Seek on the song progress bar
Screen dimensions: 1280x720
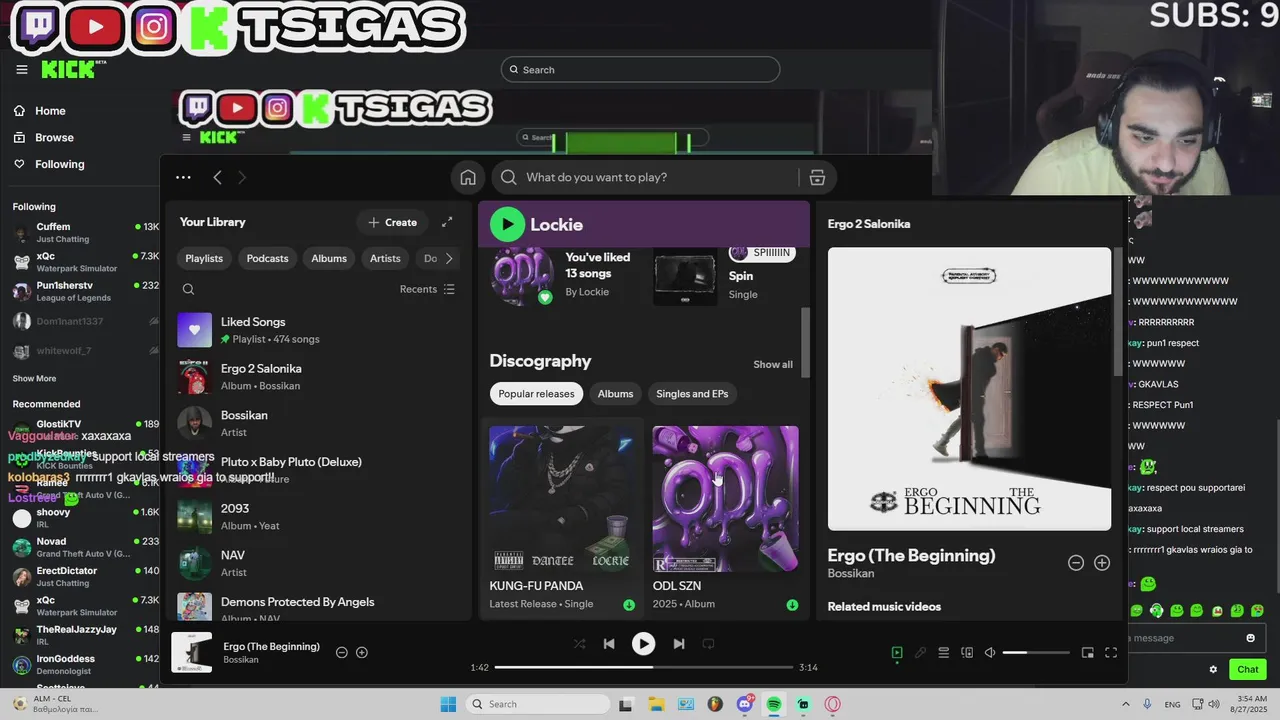coord(643,667)
